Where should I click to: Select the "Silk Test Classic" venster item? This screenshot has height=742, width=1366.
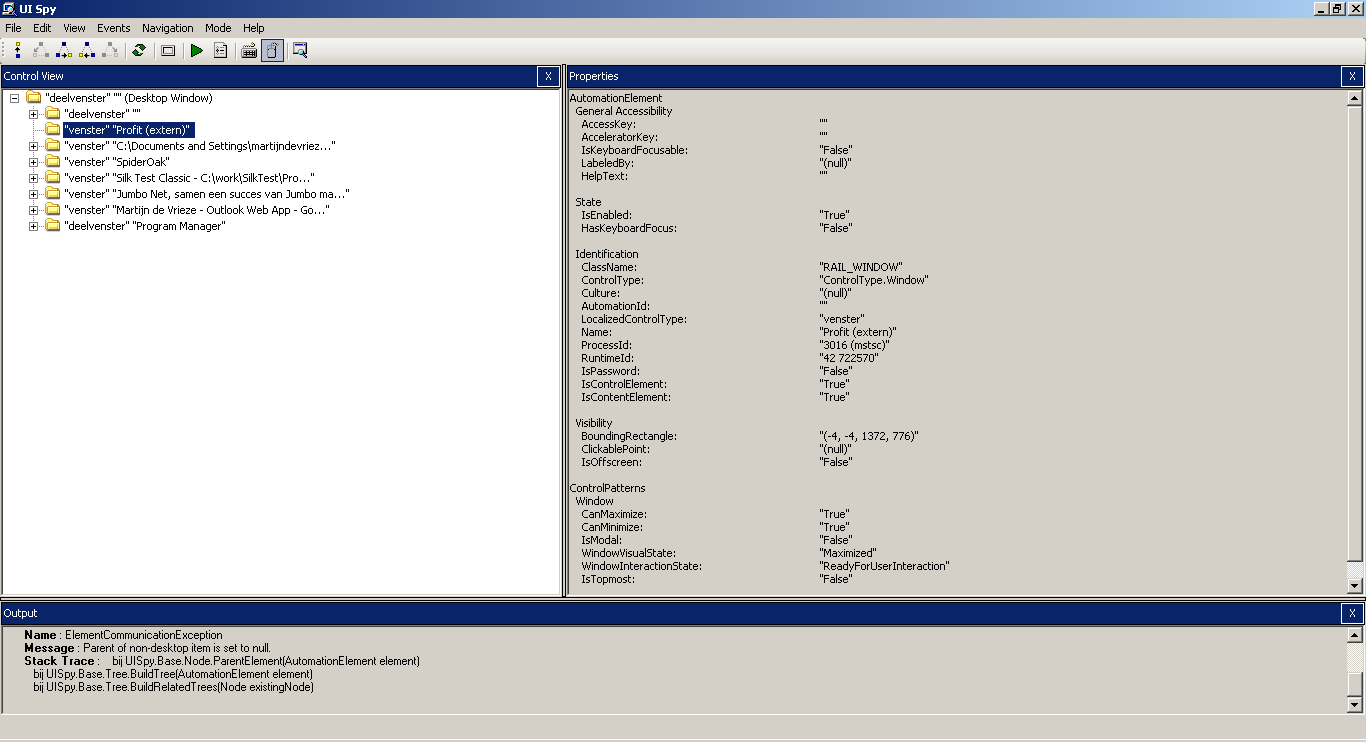click(x=188, y=178)
